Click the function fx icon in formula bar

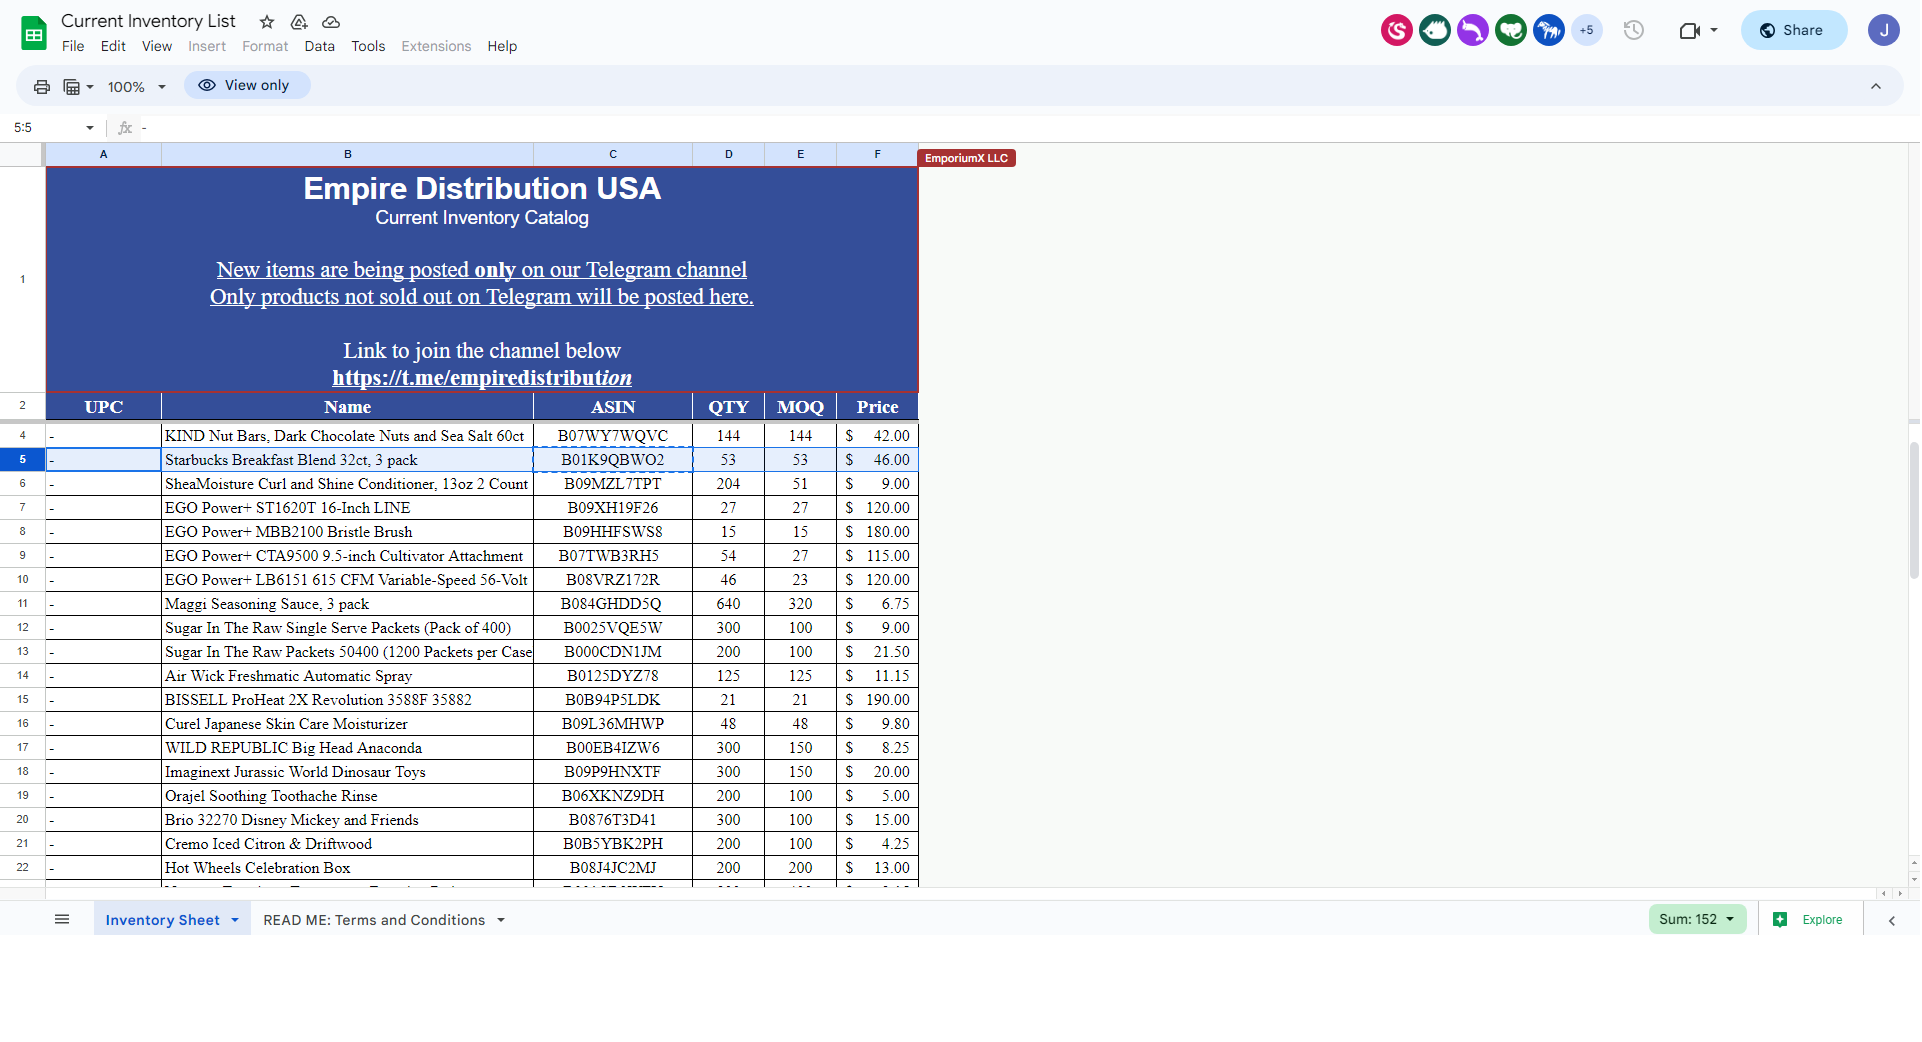[x=125, y=128]
